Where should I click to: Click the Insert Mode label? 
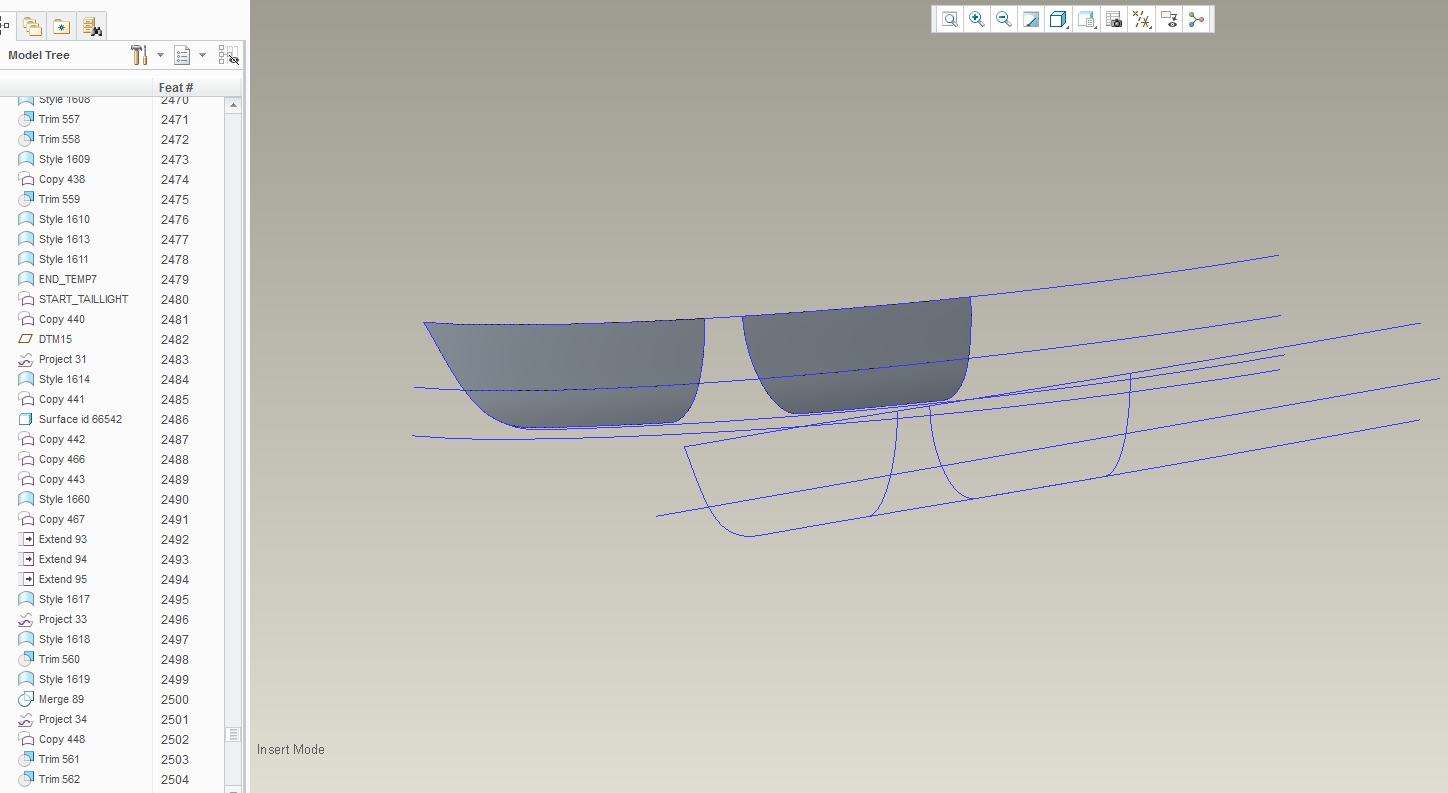point(291,749)
